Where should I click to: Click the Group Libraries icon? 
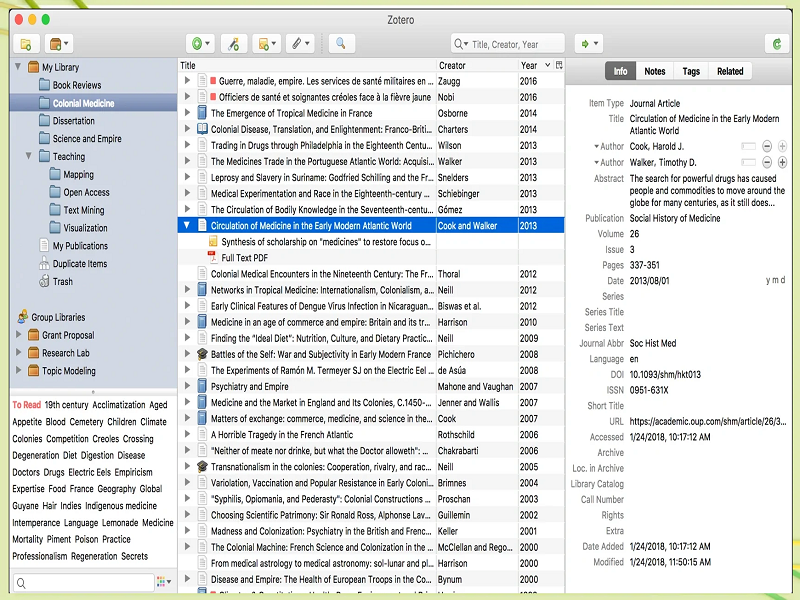pyautogui.click(x=23, y=317)
